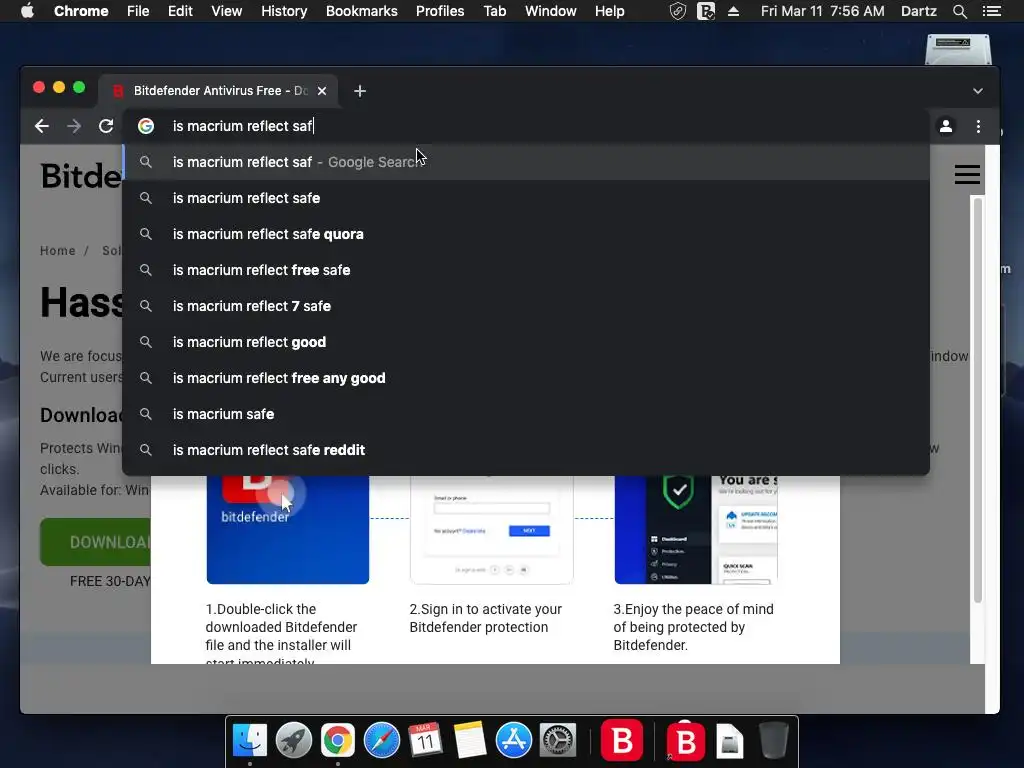Select suggestion 'is macrium reflect safe'
1024x768 pixels.
coord(526,198)
